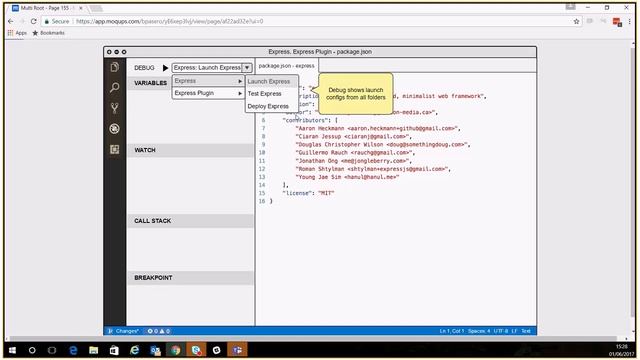
Task: Click the Changes branch icon in status bar
Action: point(110,331)
